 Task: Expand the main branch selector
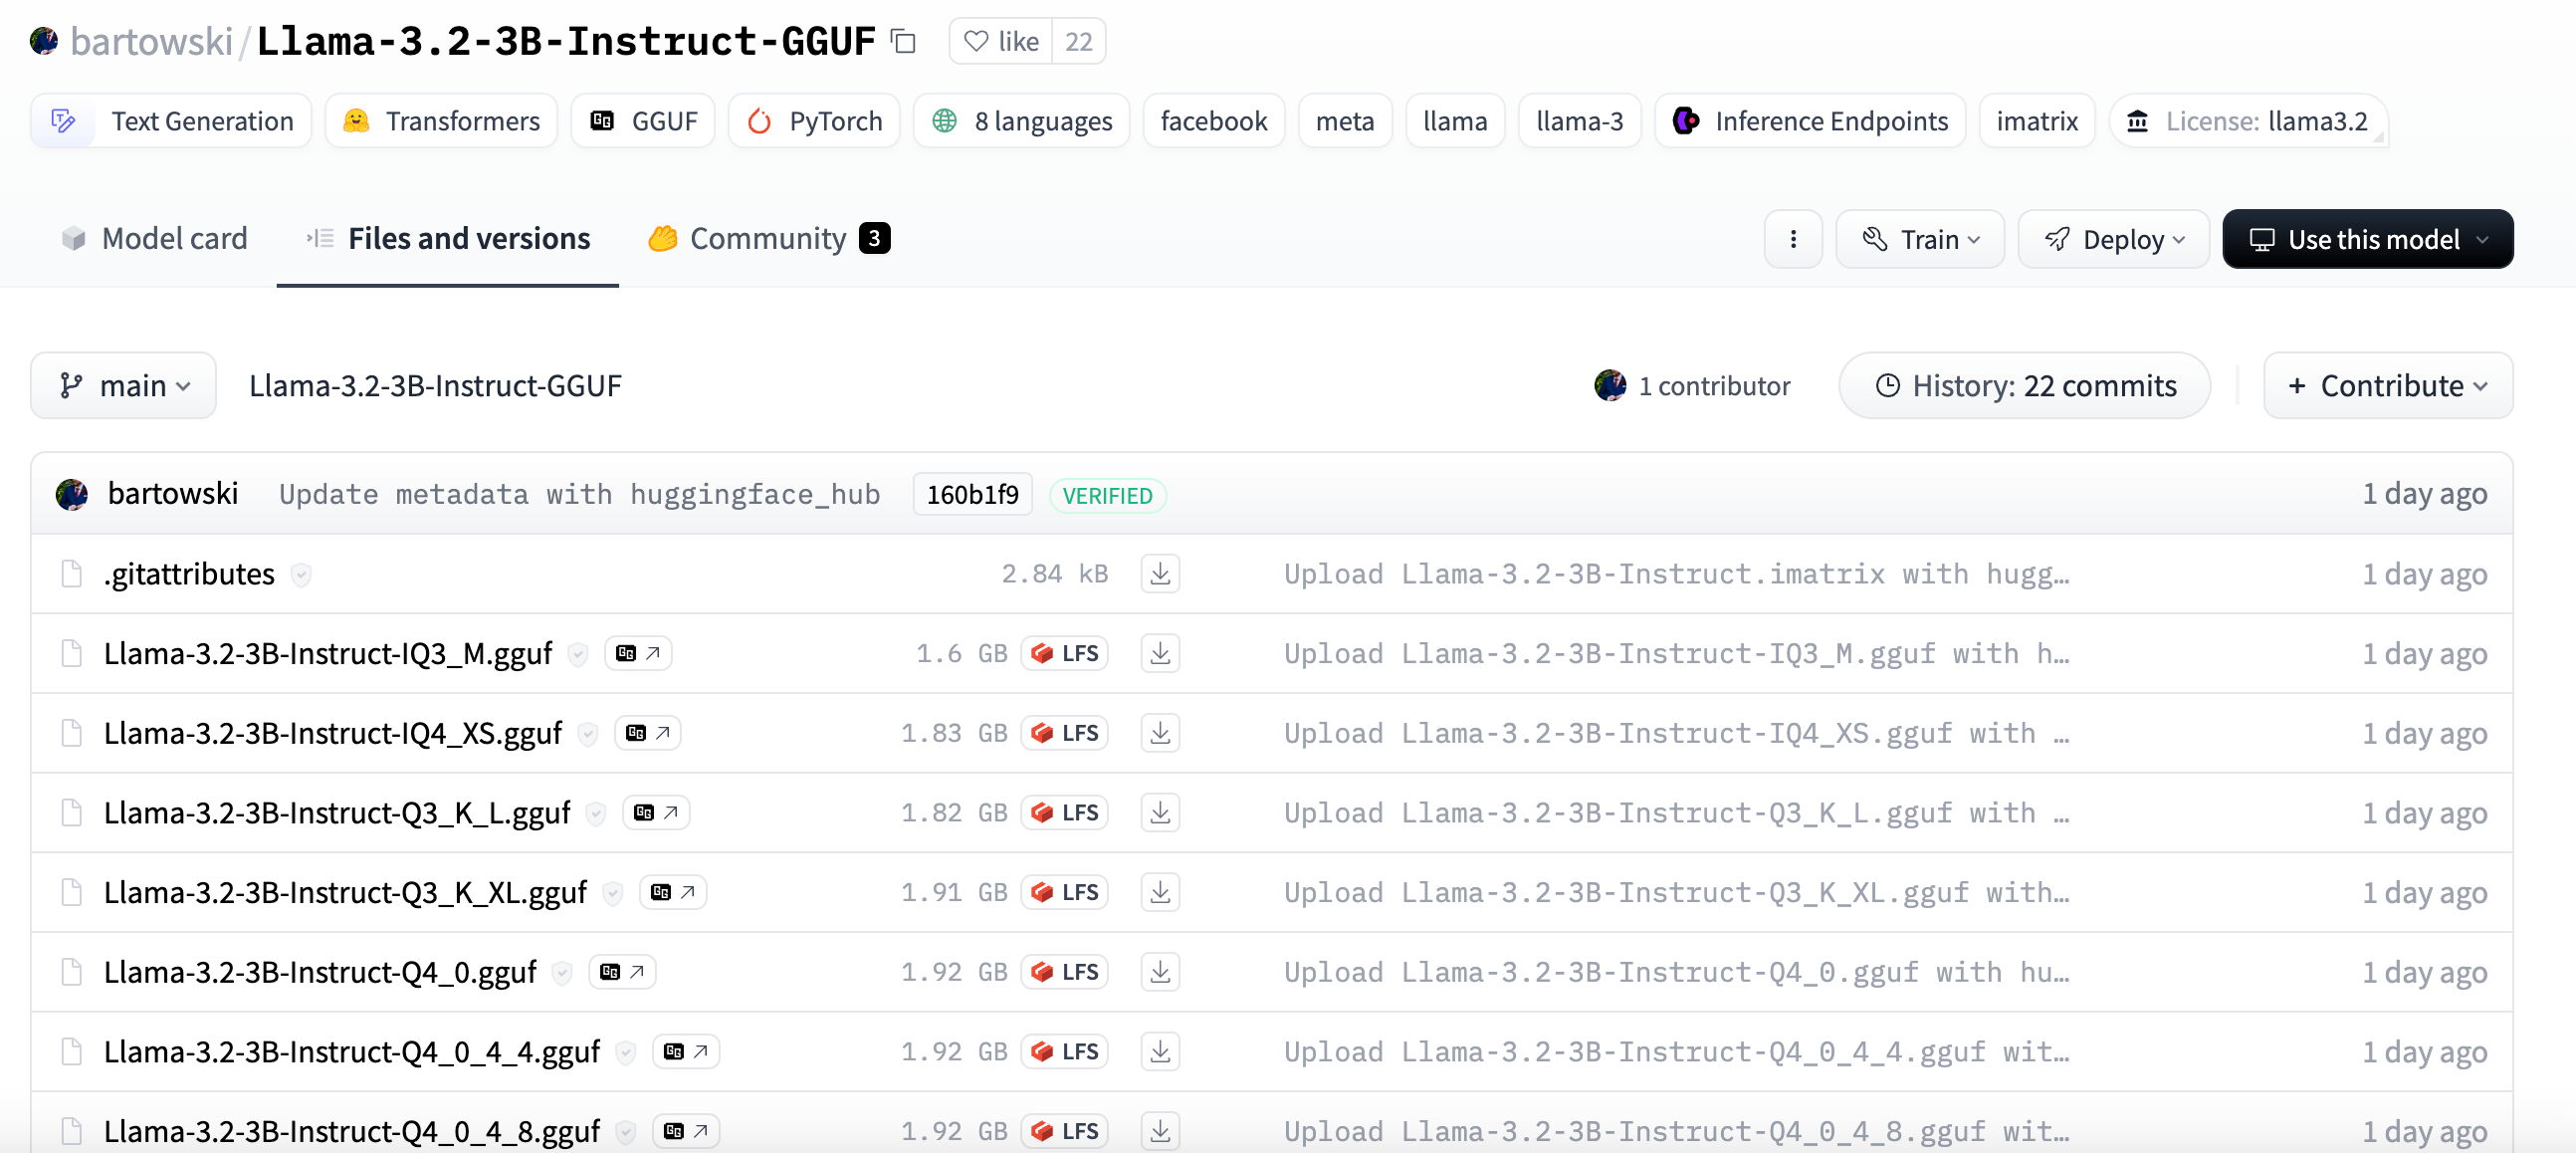(x=124, y=386)
